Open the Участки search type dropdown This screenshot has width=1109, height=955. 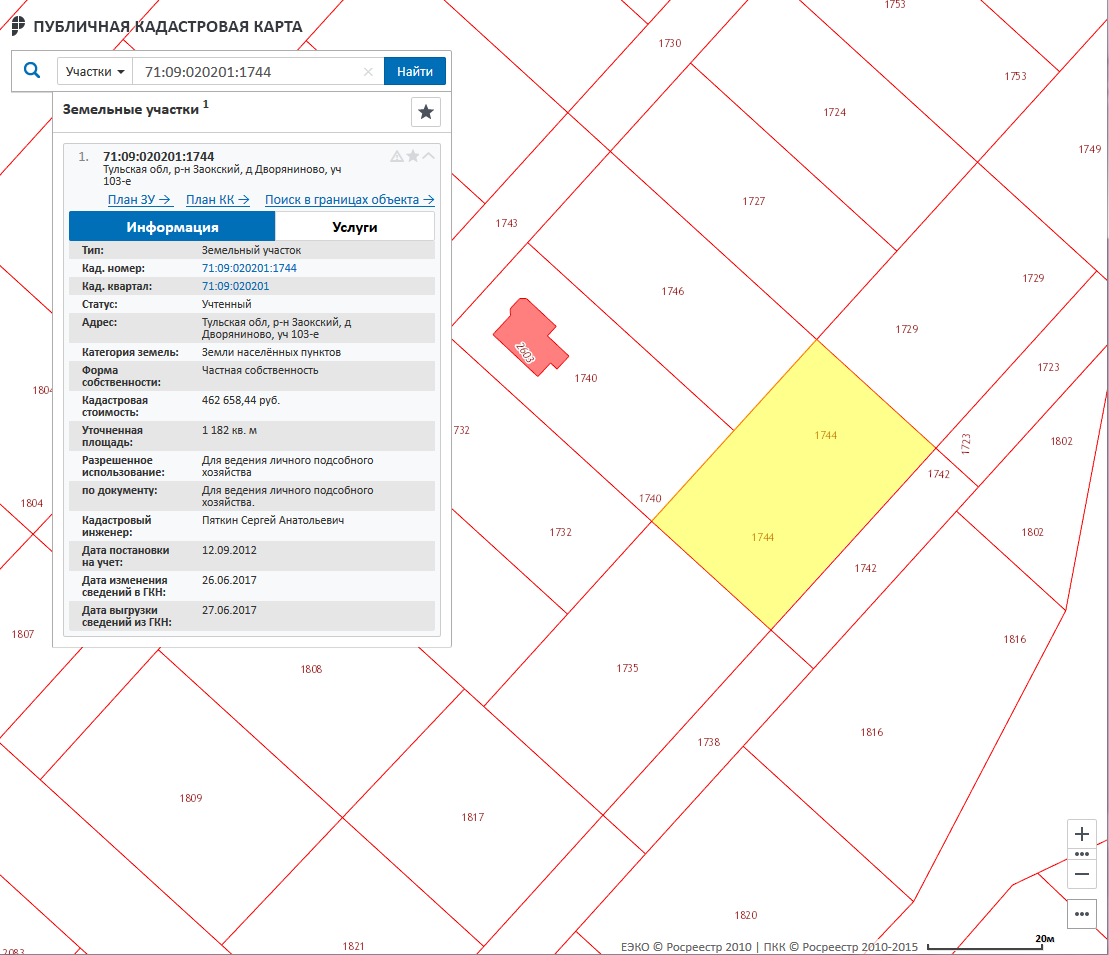[x=97, y=72]
